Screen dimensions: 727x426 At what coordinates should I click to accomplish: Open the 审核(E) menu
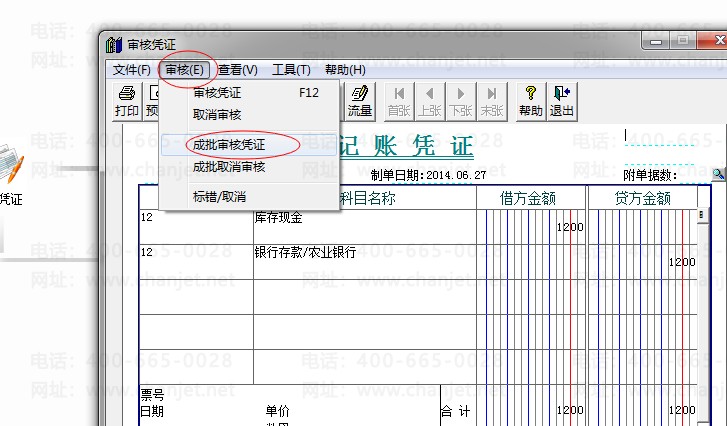[x=184, y=70]
